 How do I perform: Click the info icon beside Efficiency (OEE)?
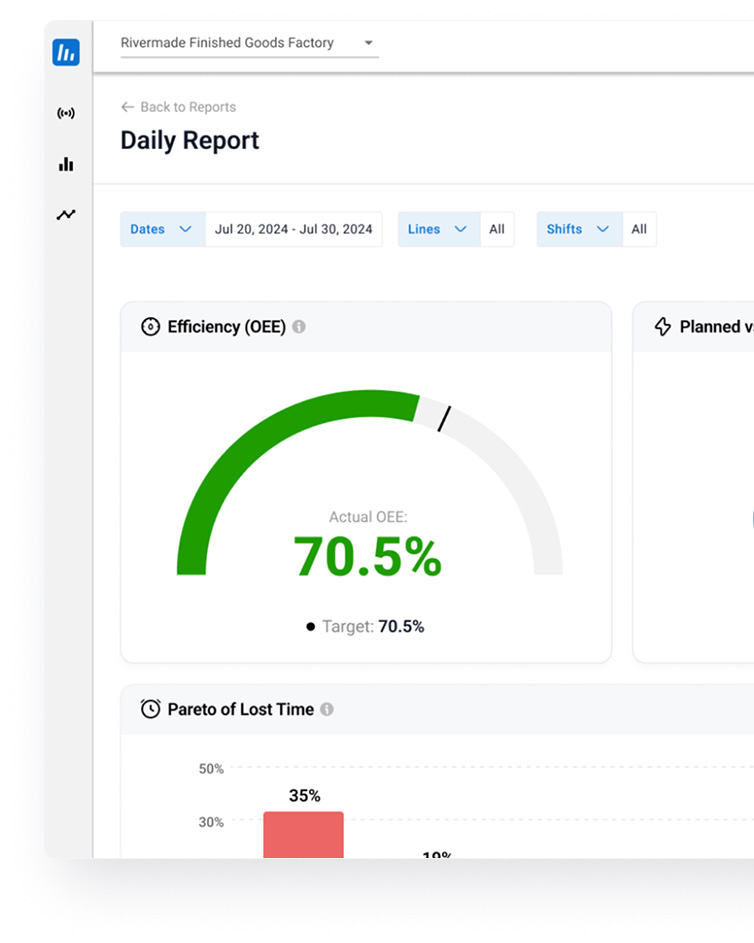[x=299, y=327]
